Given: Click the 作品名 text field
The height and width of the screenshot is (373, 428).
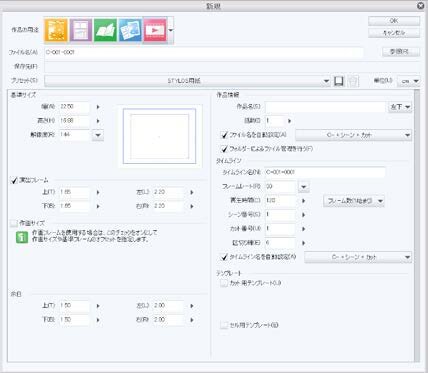Looking at the screenshot, I should pos(325,107).
